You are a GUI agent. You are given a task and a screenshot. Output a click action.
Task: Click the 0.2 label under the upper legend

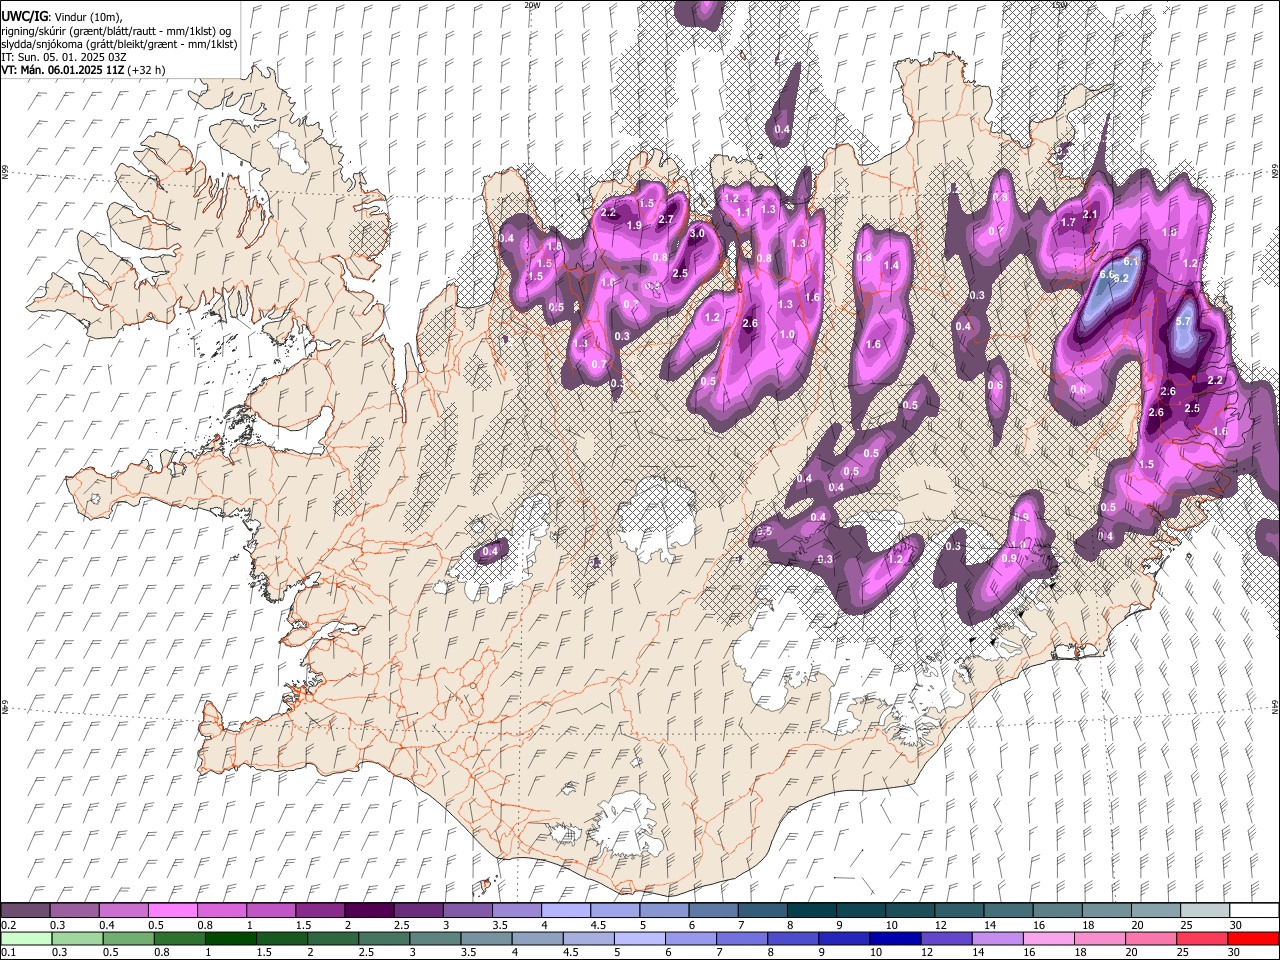[9, 925]
